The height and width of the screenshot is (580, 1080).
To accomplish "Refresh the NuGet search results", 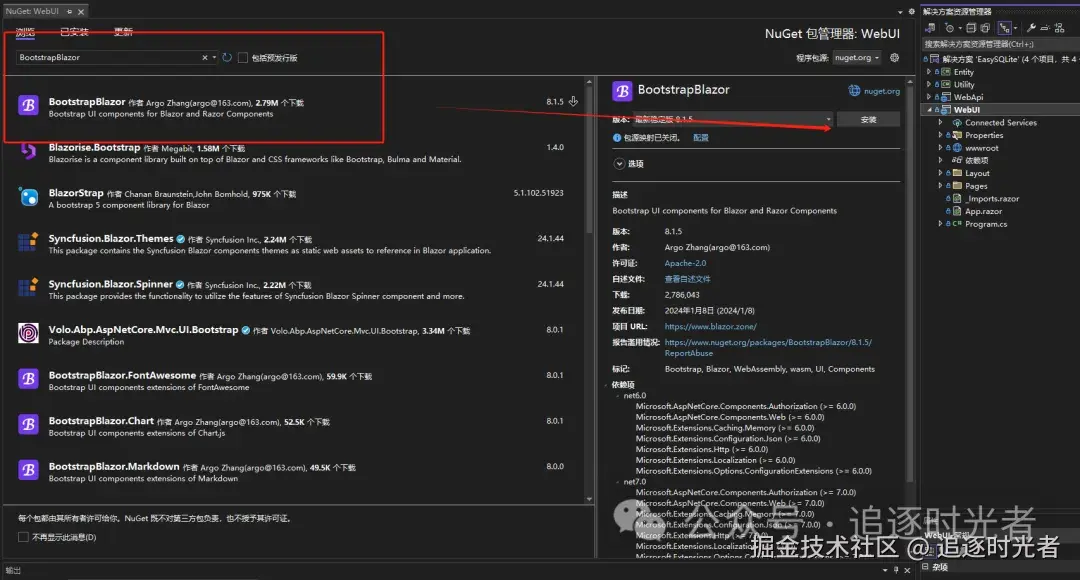I will (227, 57).
